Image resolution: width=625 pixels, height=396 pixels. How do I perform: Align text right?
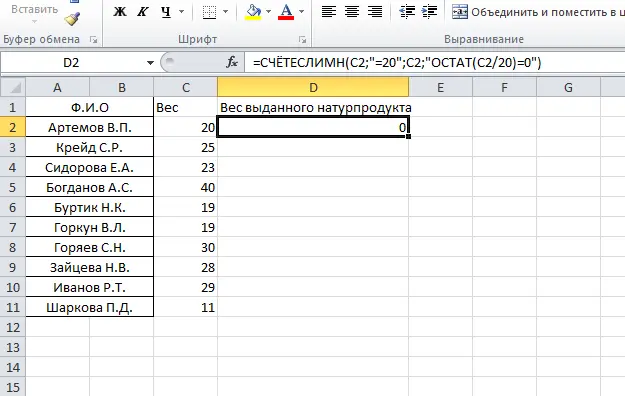375,12
